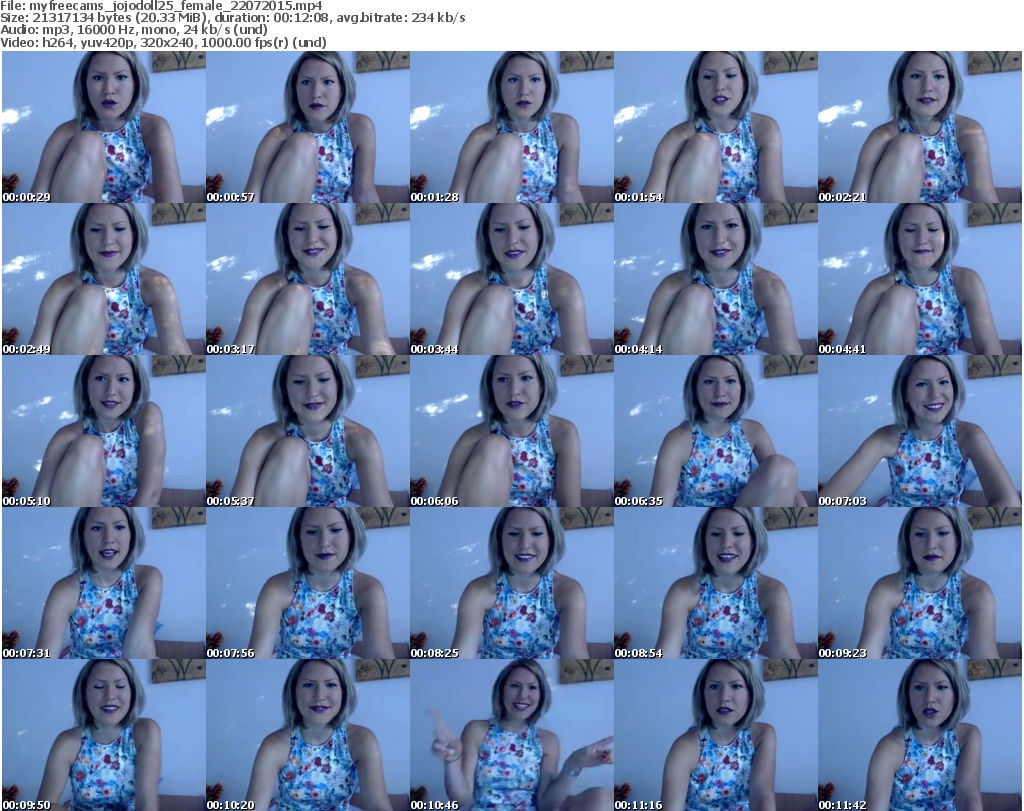1024x811 pixels.
Task: Click the Audio mp3 info line
Action: [134, 30]
